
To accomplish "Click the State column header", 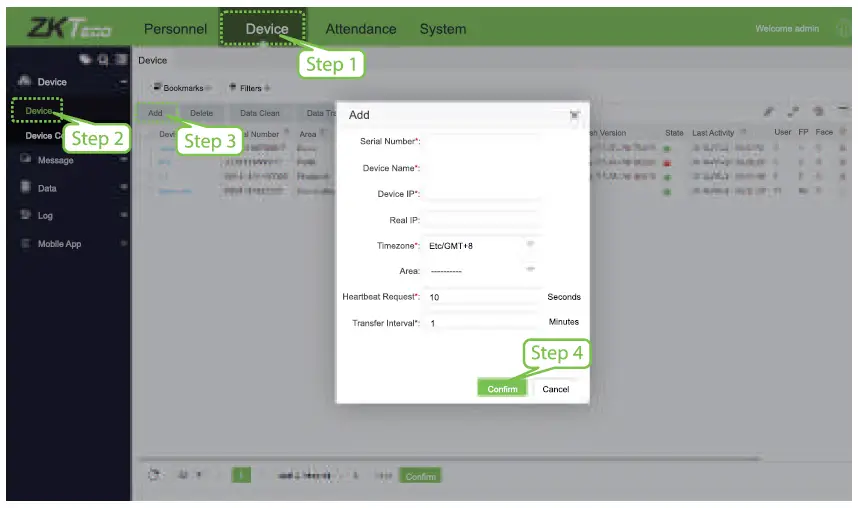I will (x=674, y=132).
